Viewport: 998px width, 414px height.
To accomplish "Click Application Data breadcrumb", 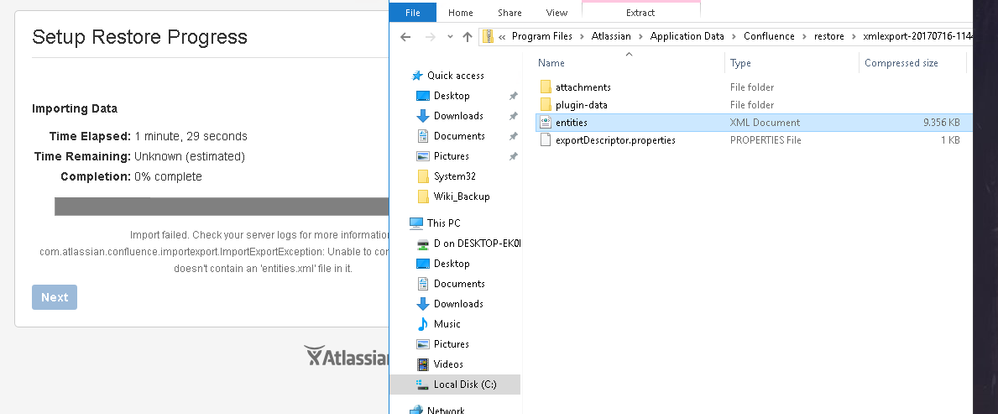I will point(687,36).
